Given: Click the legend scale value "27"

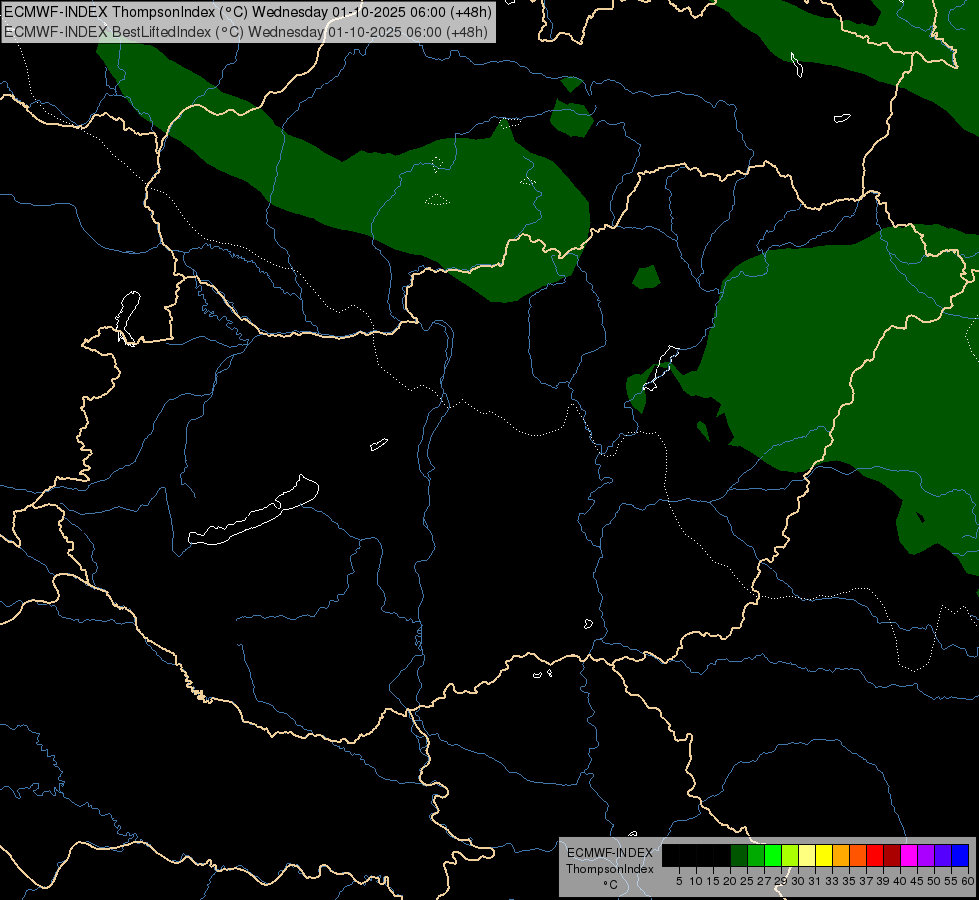Looking at the screenshot, I should [764, 881].
